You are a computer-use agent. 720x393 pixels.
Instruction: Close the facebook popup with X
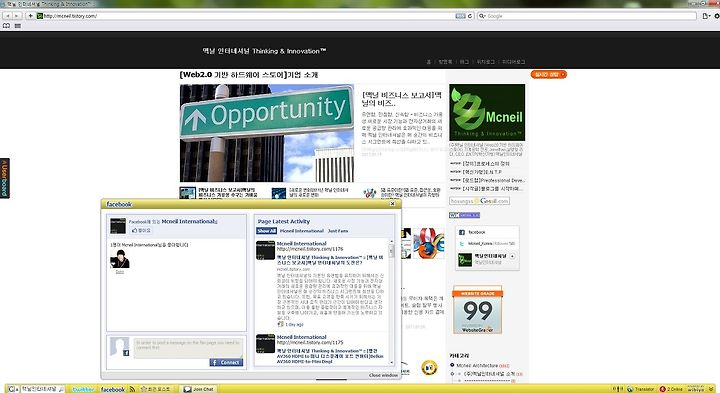(392, 204)
